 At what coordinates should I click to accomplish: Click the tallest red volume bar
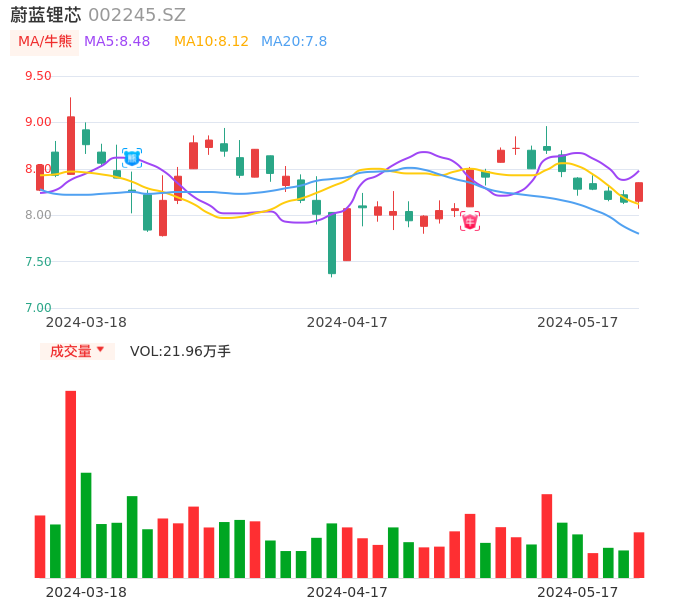pyautogui.click(x=70, y=484)
